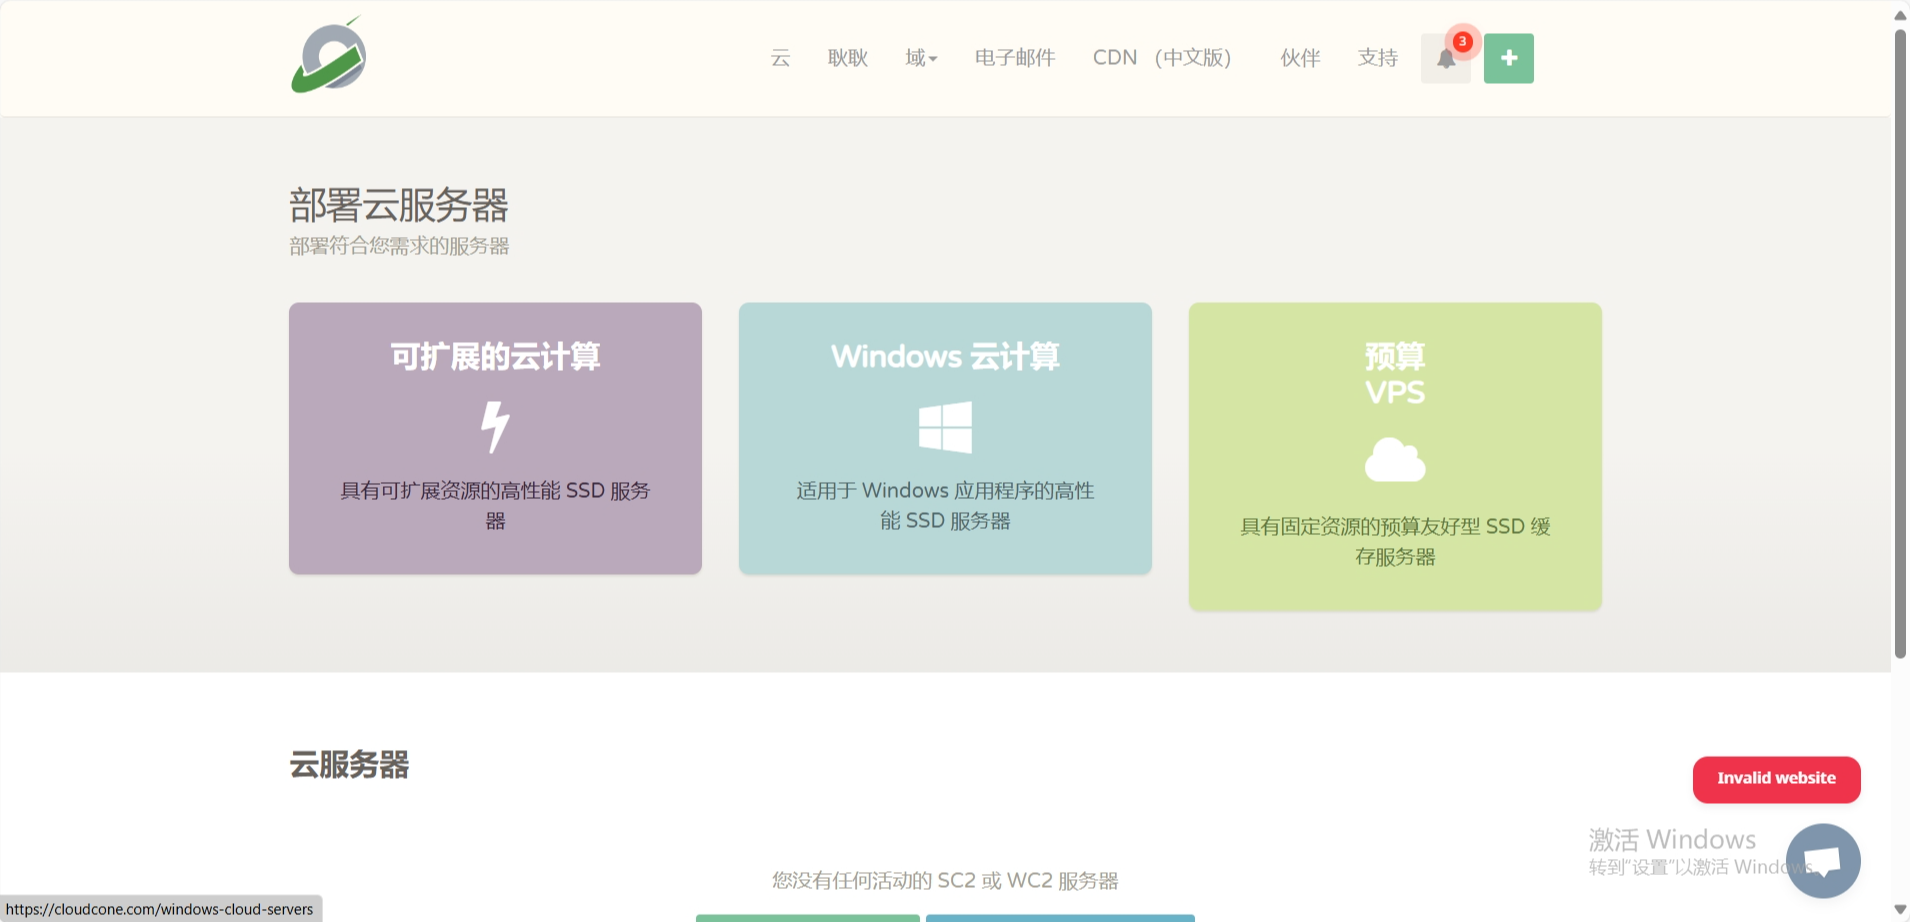The image size is (1910, 922).
Task: Open the 预算 VPS card
Action: pos(1395,455)
